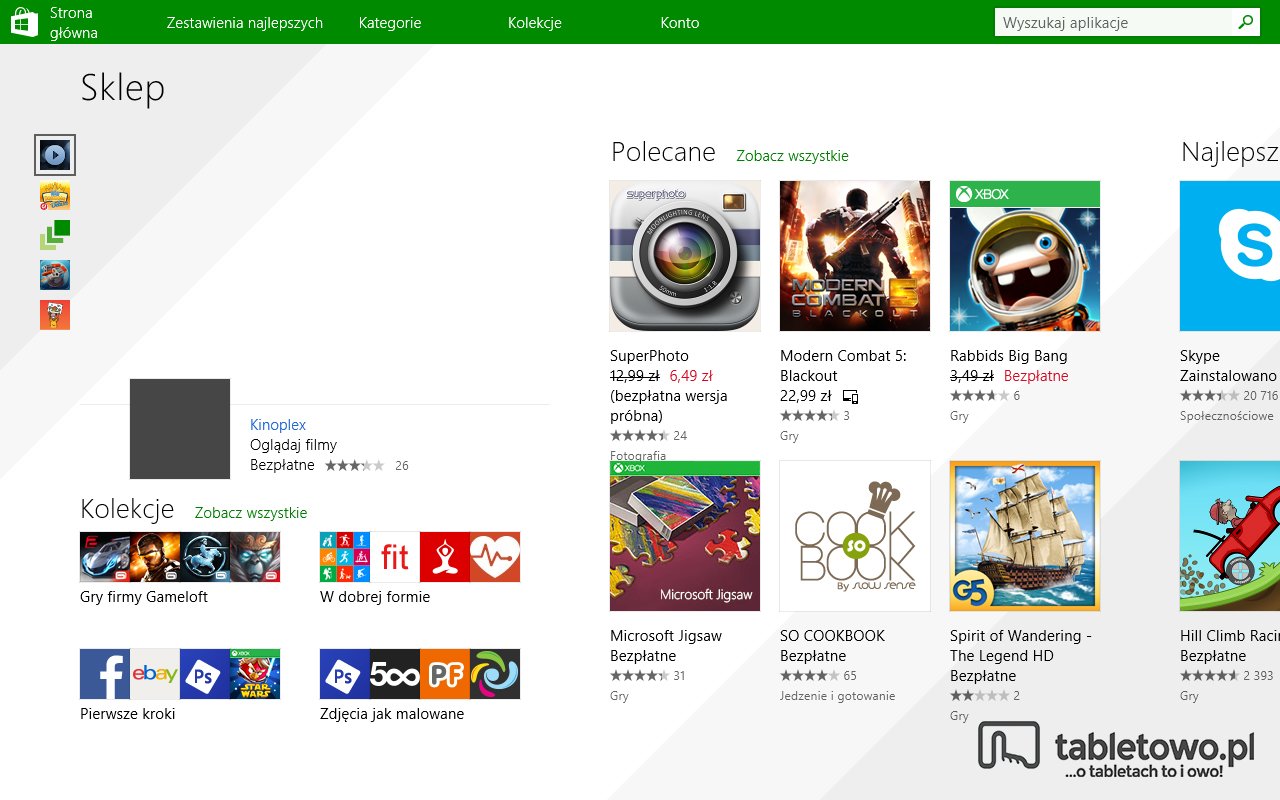Image resolution: width=1280 pixels, height=800 pixels.
Task: Go to Strona główna in navigation bar
Action: 74,22
